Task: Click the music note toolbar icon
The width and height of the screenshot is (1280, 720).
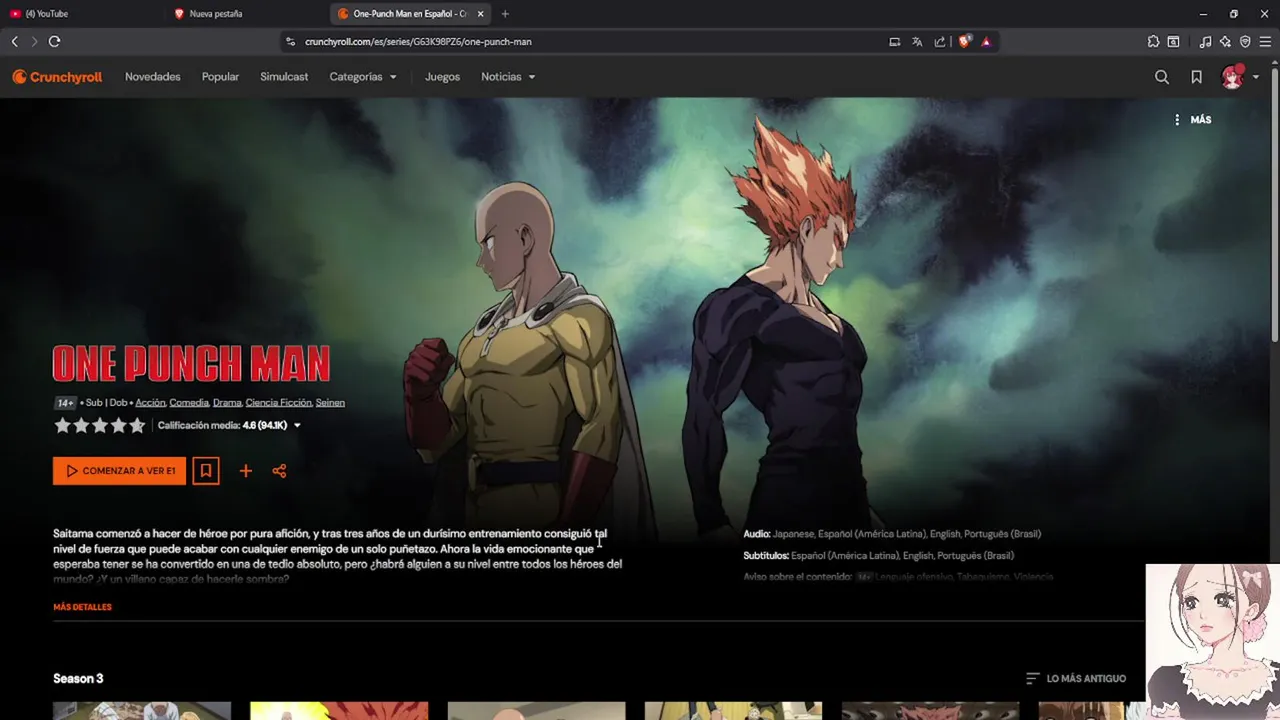Action: tap(1205, 42)
